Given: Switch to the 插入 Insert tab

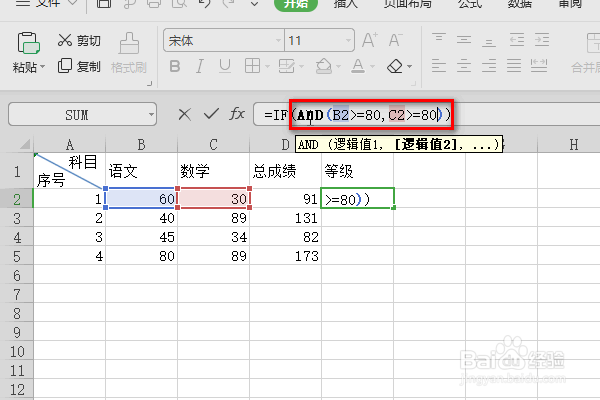Looking at the screenshot, I should pyautogui.click(x=346, y=4).
